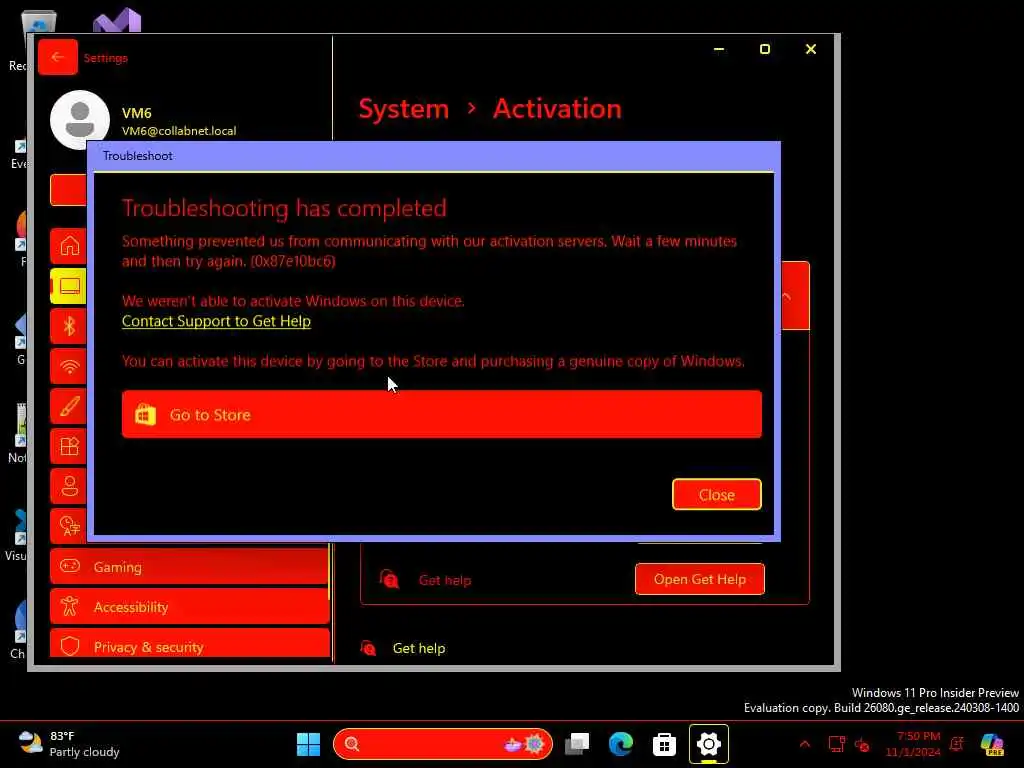Click the network display icon in tray
The width and height of the screenshot is (1024, 768).
tap(837, 744)
